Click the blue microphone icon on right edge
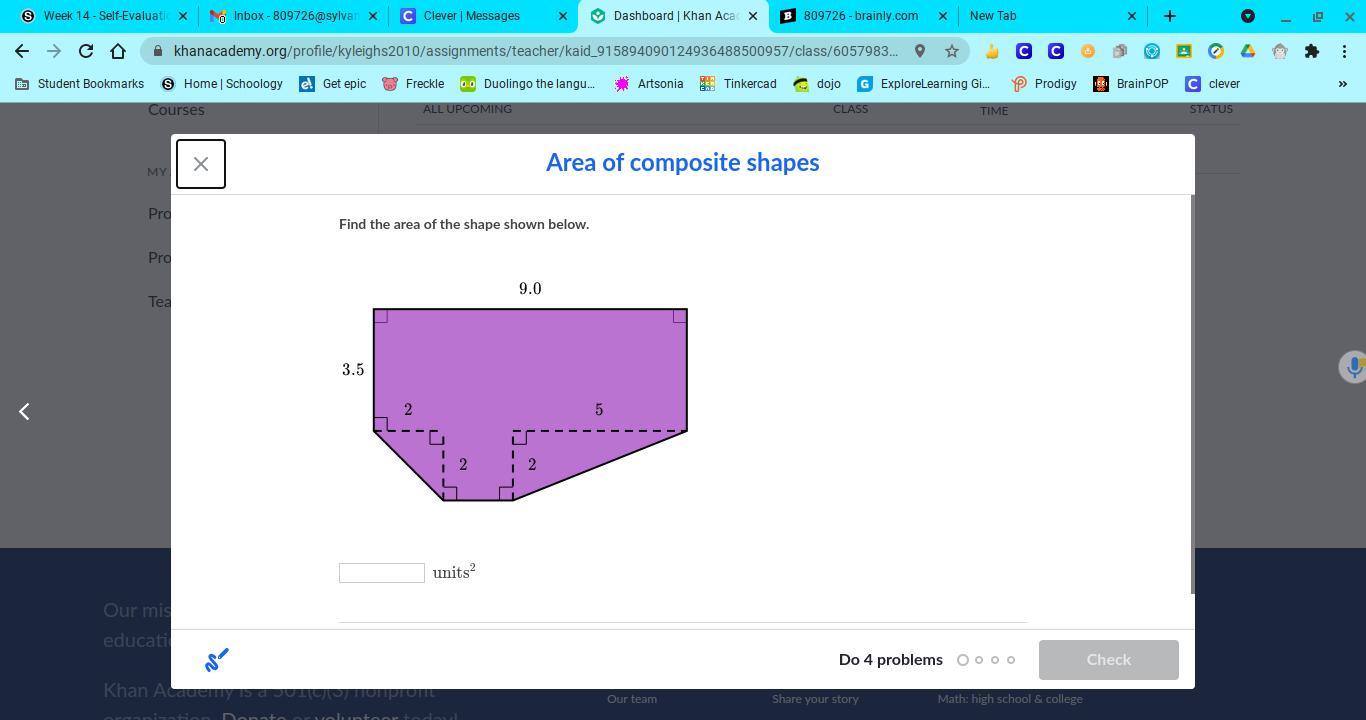 click(x=1353, y=367)
